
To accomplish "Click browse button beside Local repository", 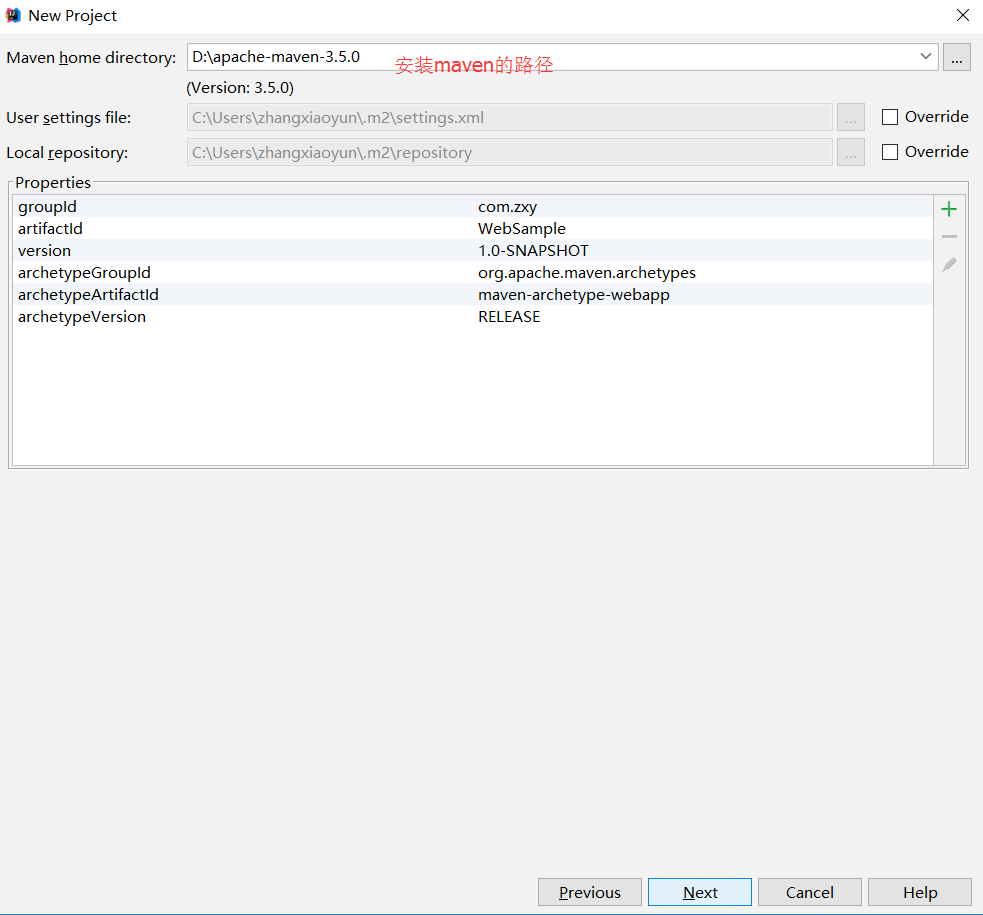I will 851,152.
